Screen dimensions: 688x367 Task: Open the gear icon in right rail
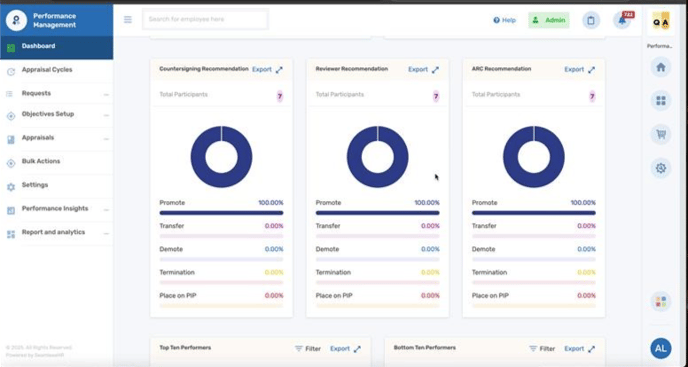(661, 168)
